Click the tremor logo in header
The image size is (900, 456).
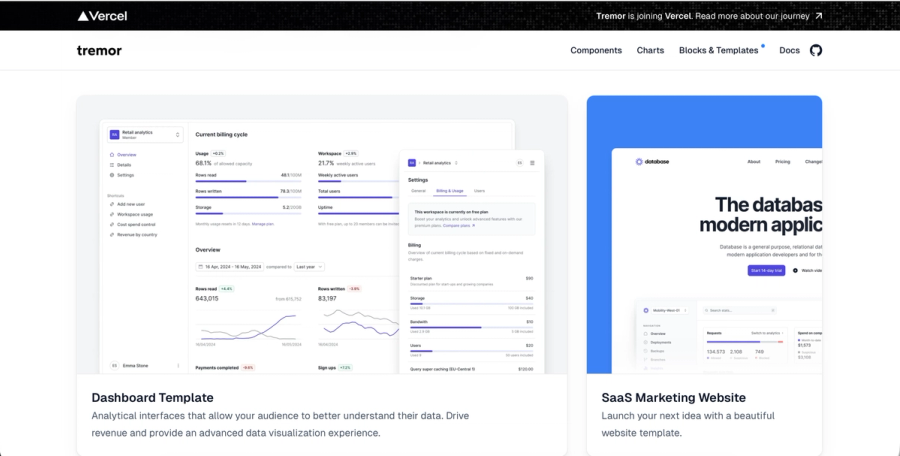tap(99, 51)
